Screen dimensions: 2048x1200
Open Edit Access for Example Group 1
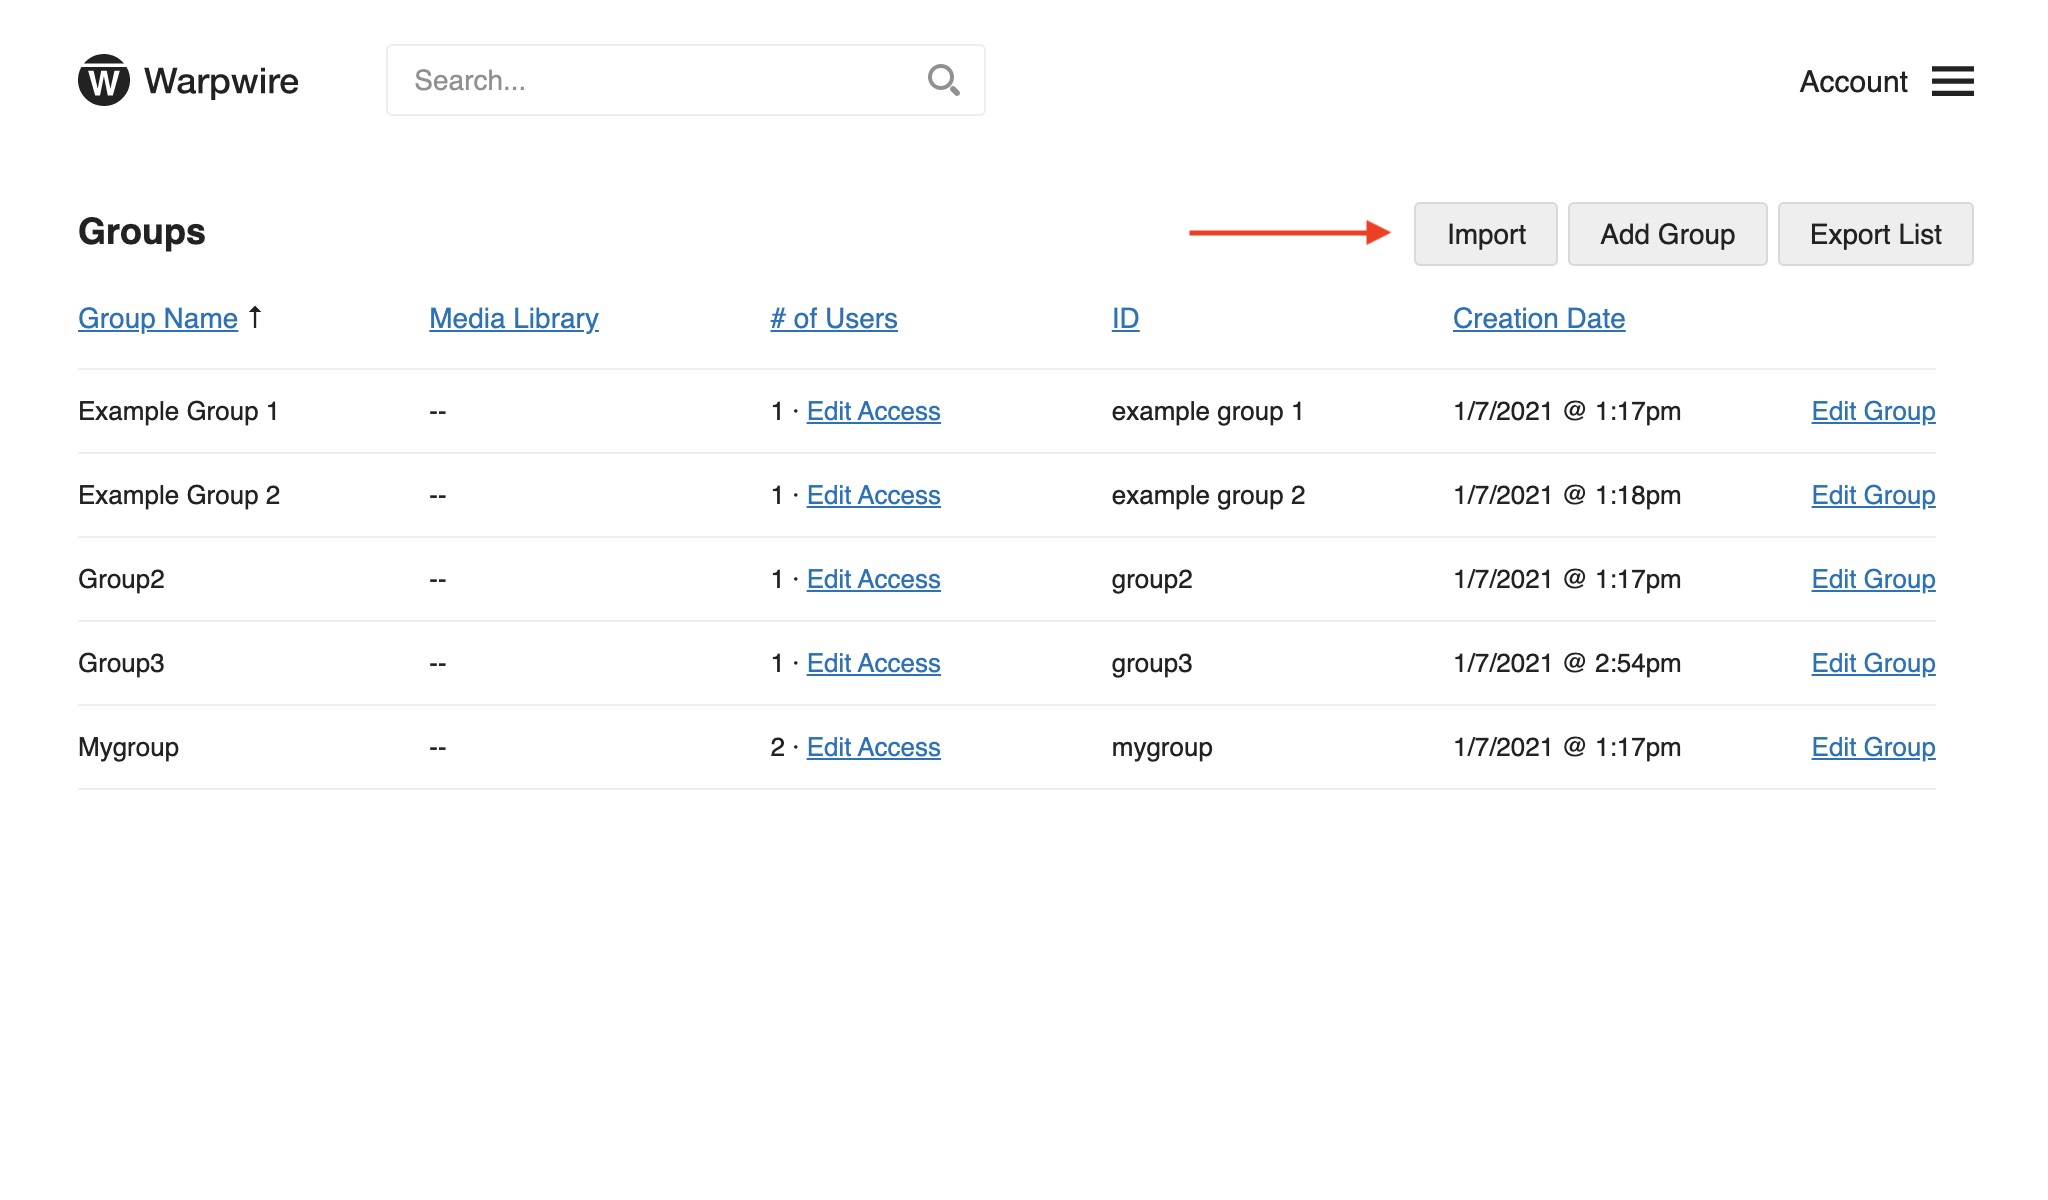point(873,411)
